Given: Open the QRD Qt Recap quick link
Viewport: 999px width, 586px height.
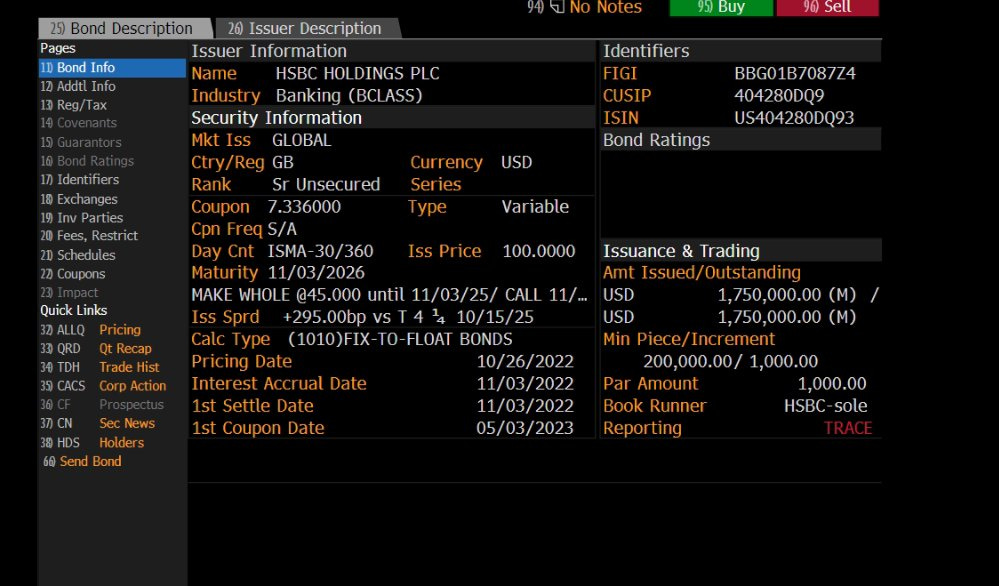Looking at the screenshot, I should 96,349.
